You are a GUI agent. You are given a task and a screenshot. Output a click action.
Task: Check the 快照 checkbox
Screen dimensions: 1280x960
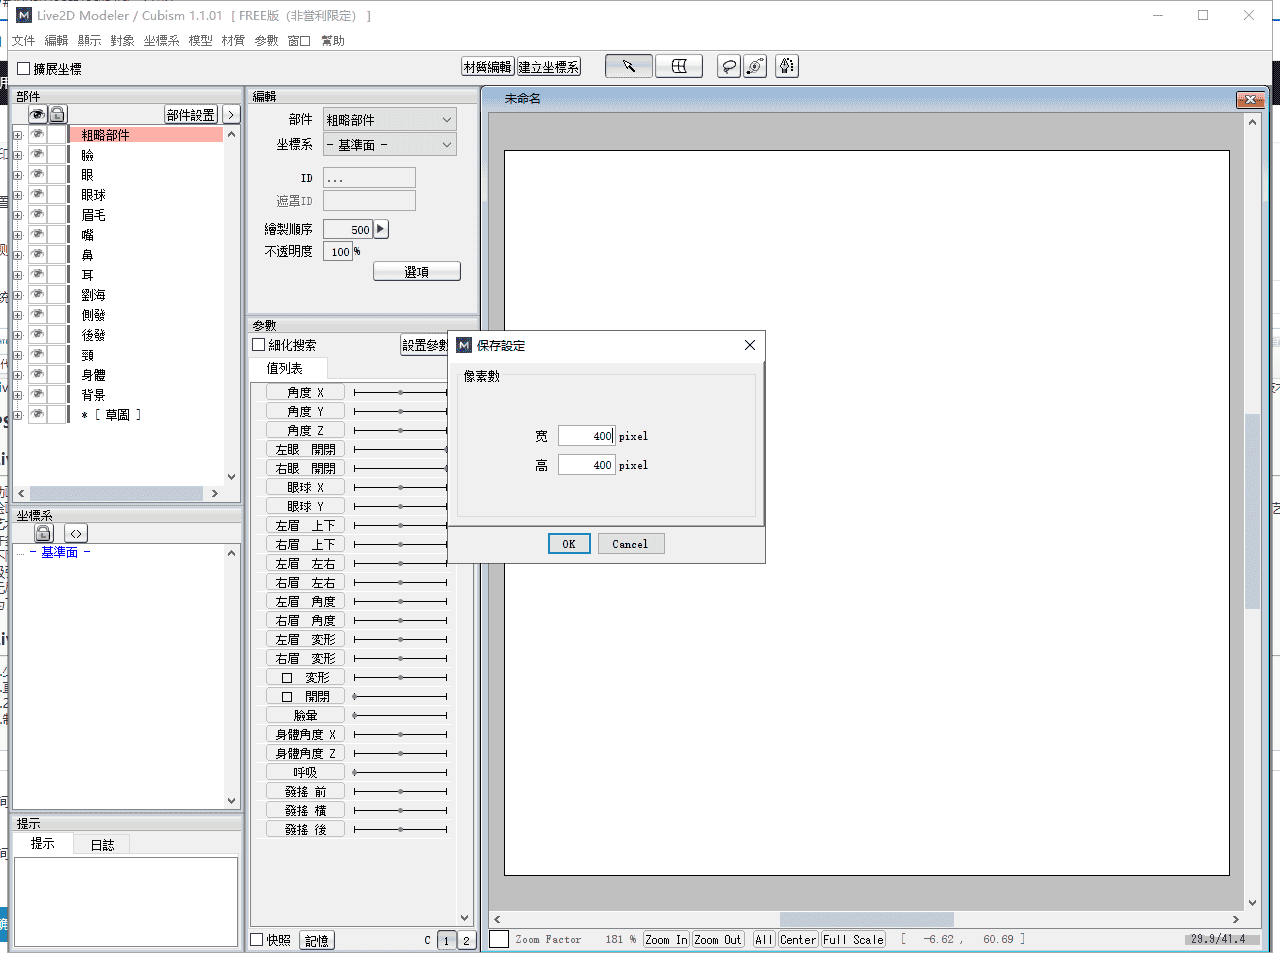(x=257, y=940)
